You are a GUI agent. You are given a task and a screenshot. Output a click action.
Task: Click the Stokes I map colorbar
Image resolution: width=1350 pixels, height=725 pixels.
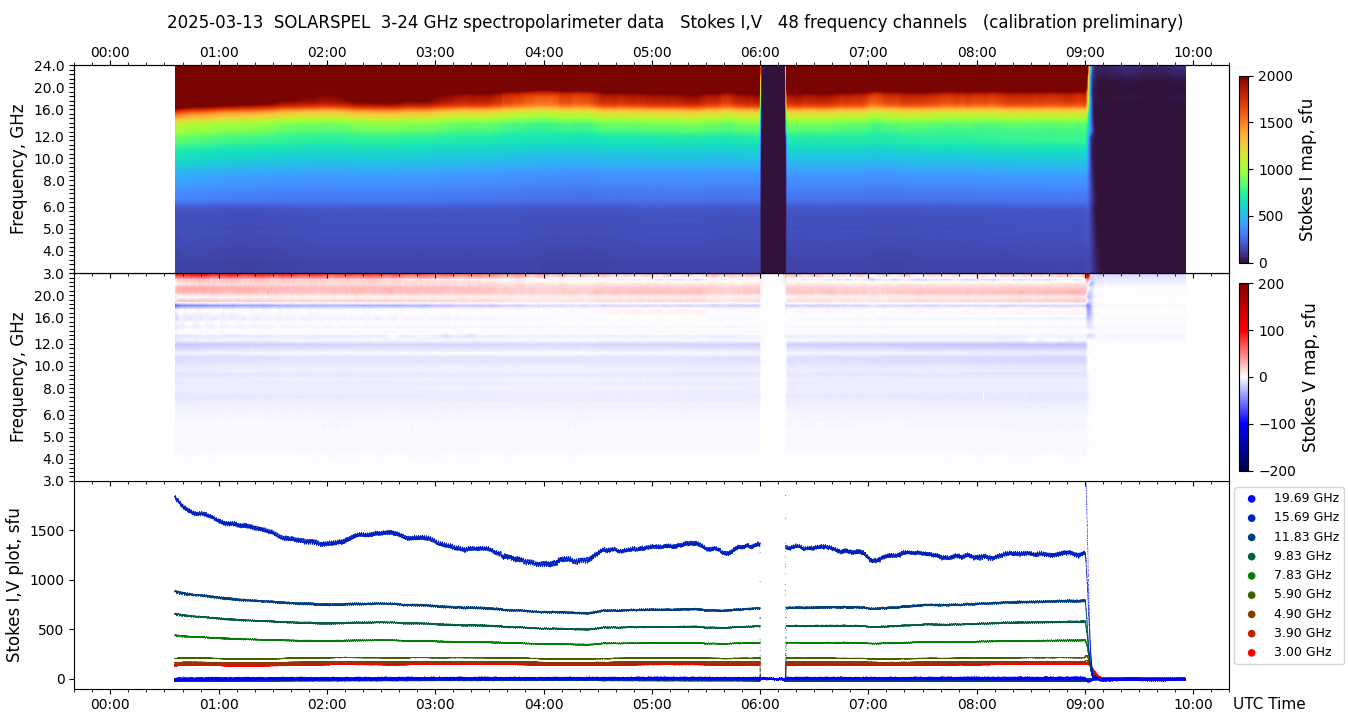point(1244,169)
